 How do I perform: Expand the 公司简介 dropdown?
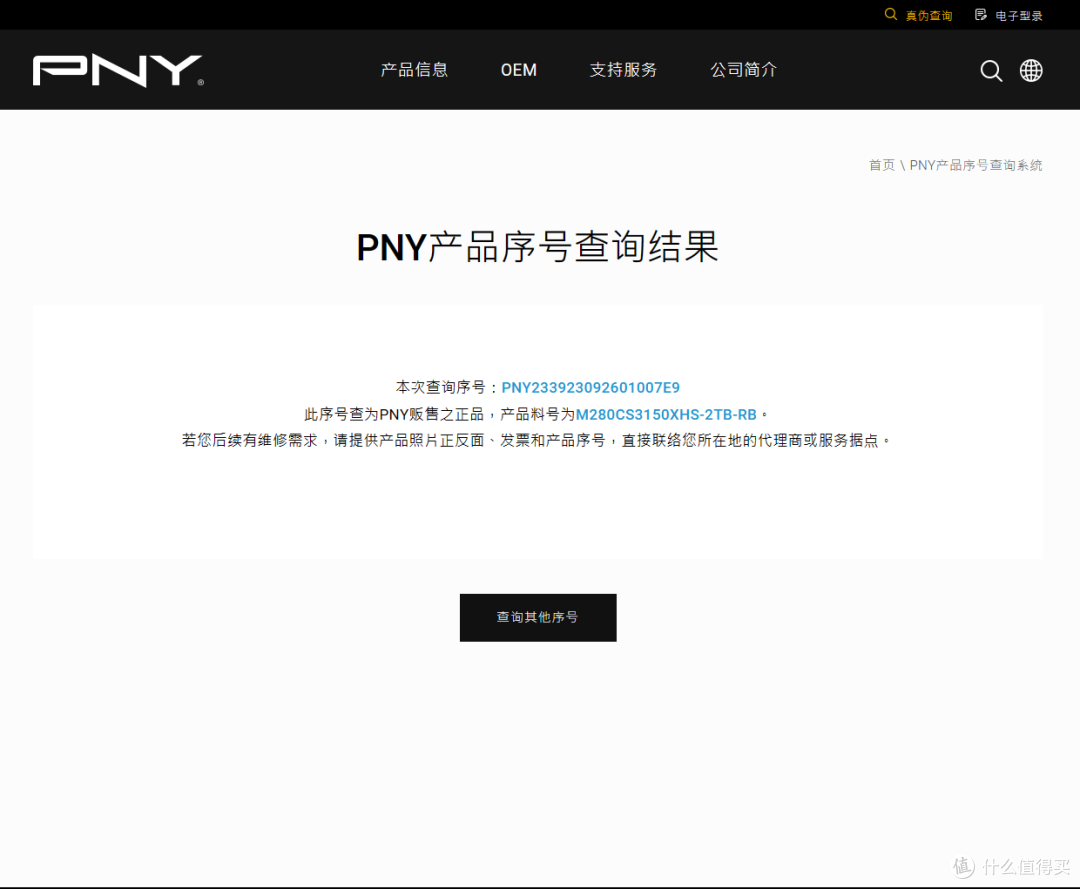(743, 69)
